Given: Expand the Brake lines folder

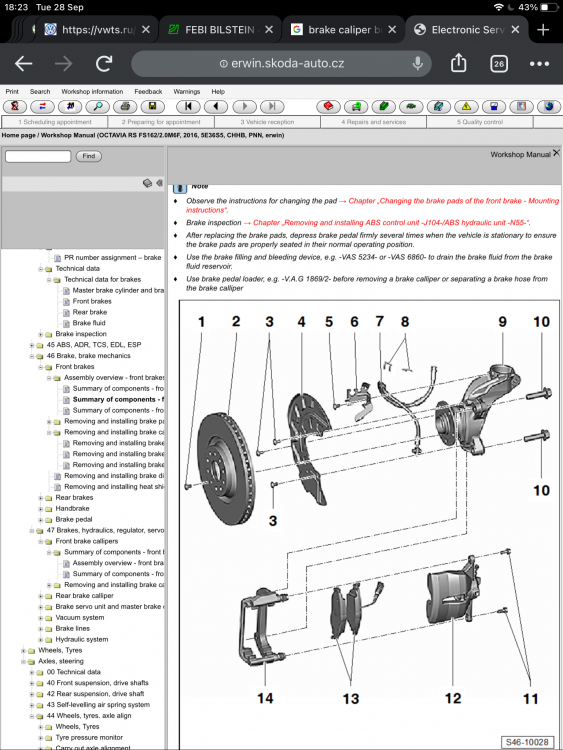Looking at the screenshot, I should coord(41,629).
